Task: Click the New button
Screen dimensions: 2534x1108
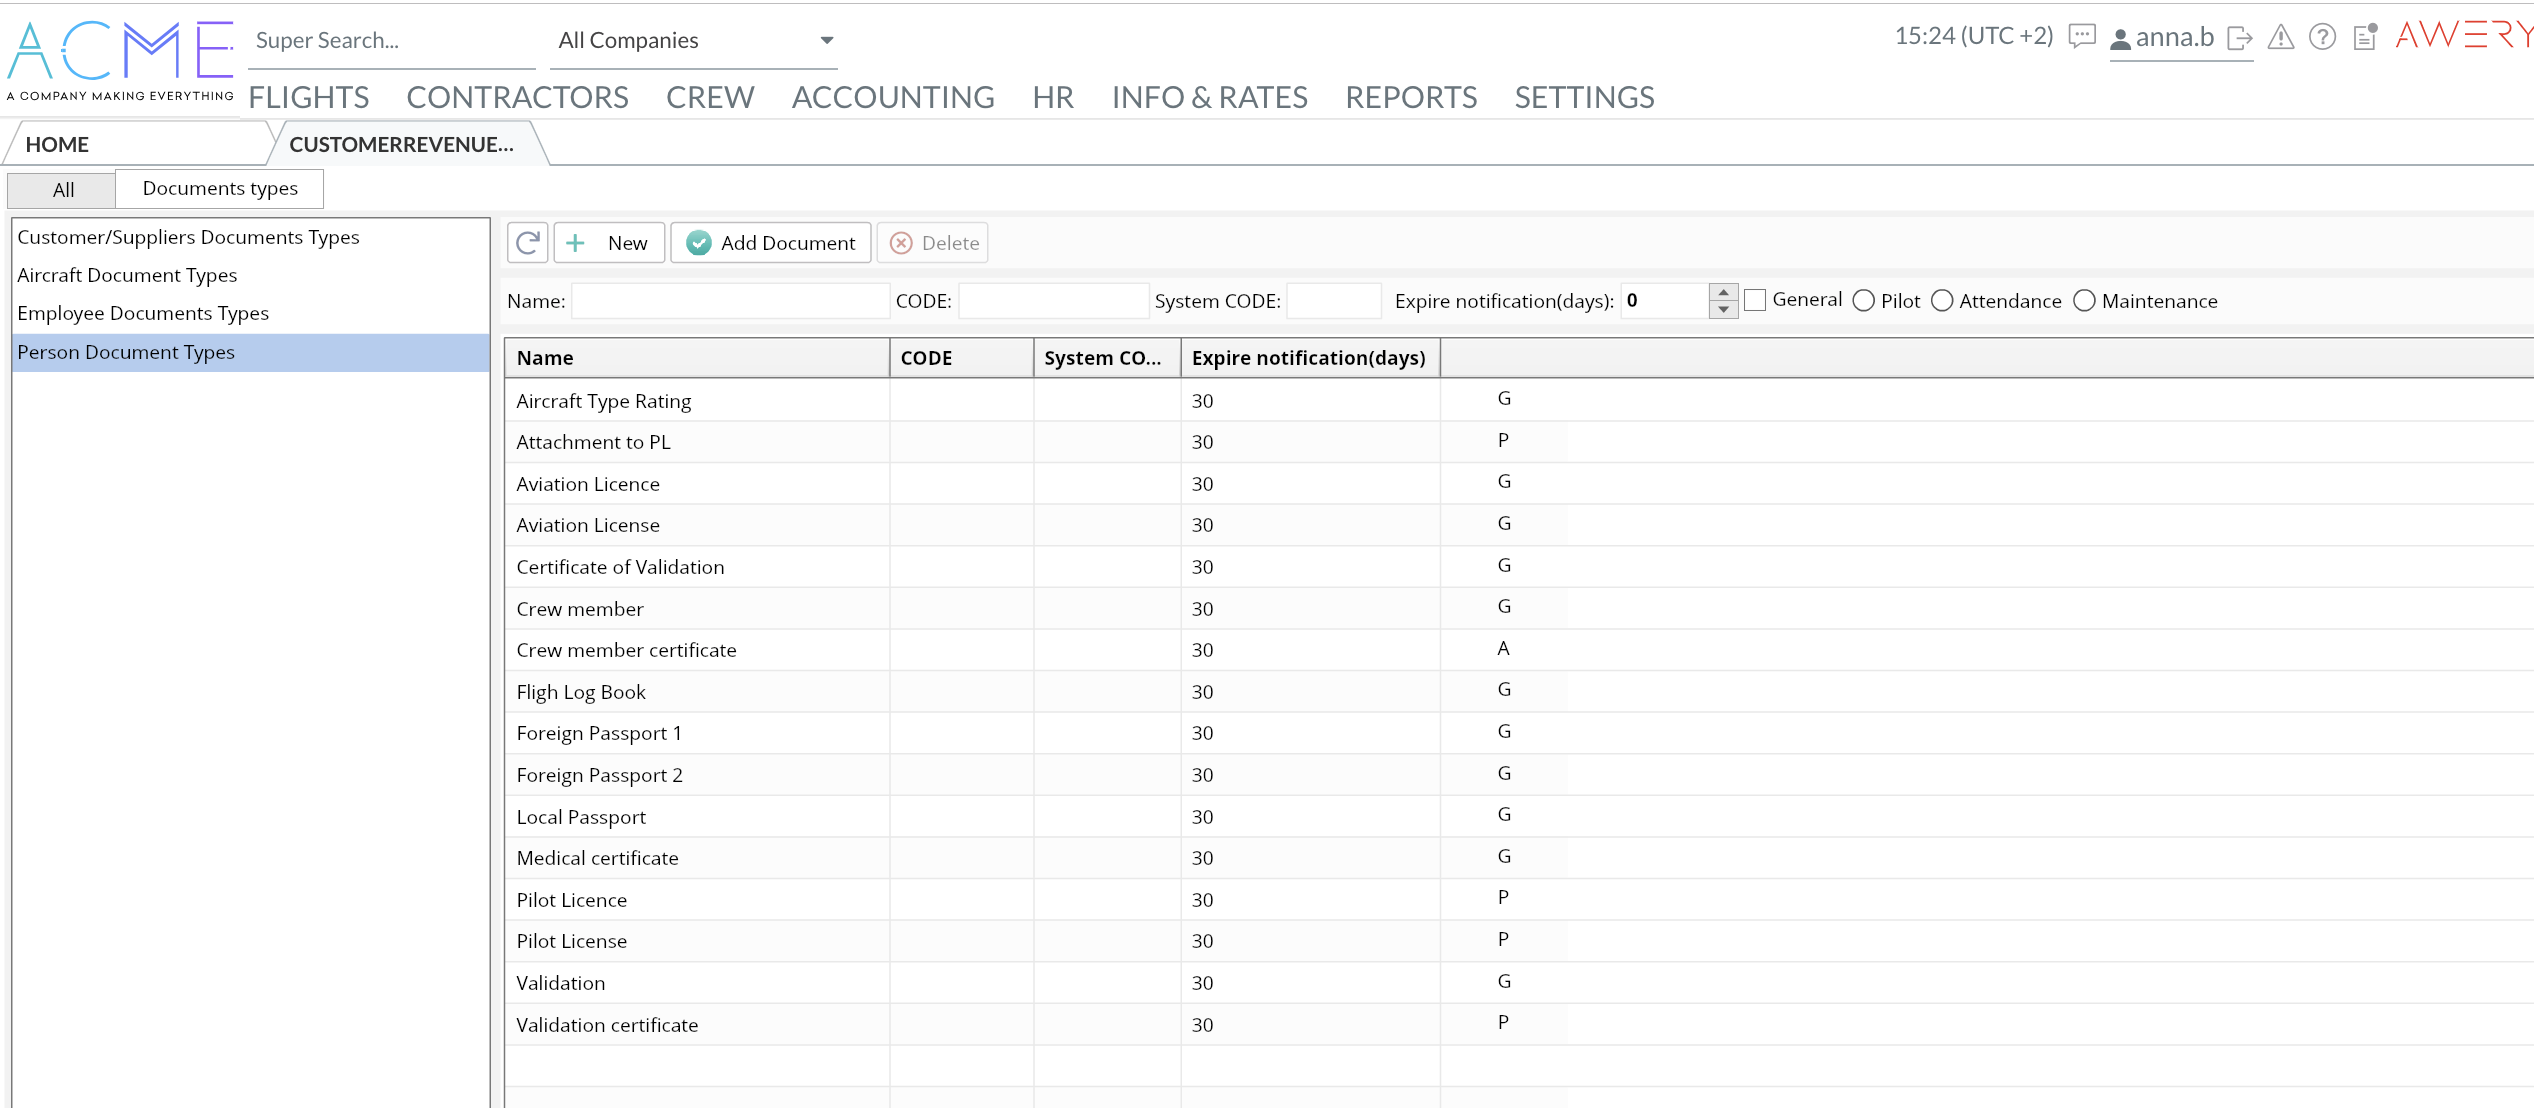Action: coord(609,243)
